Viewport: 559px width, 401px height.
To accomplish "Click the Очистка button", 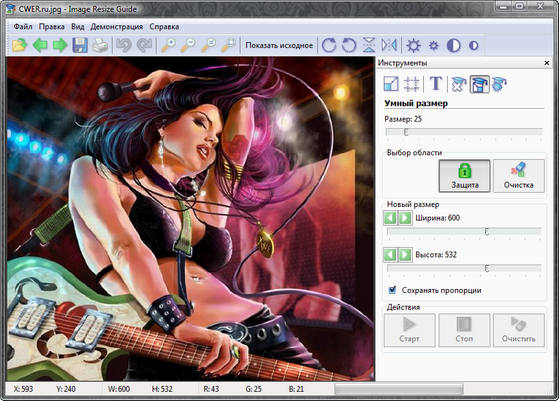I will (519, 176).
